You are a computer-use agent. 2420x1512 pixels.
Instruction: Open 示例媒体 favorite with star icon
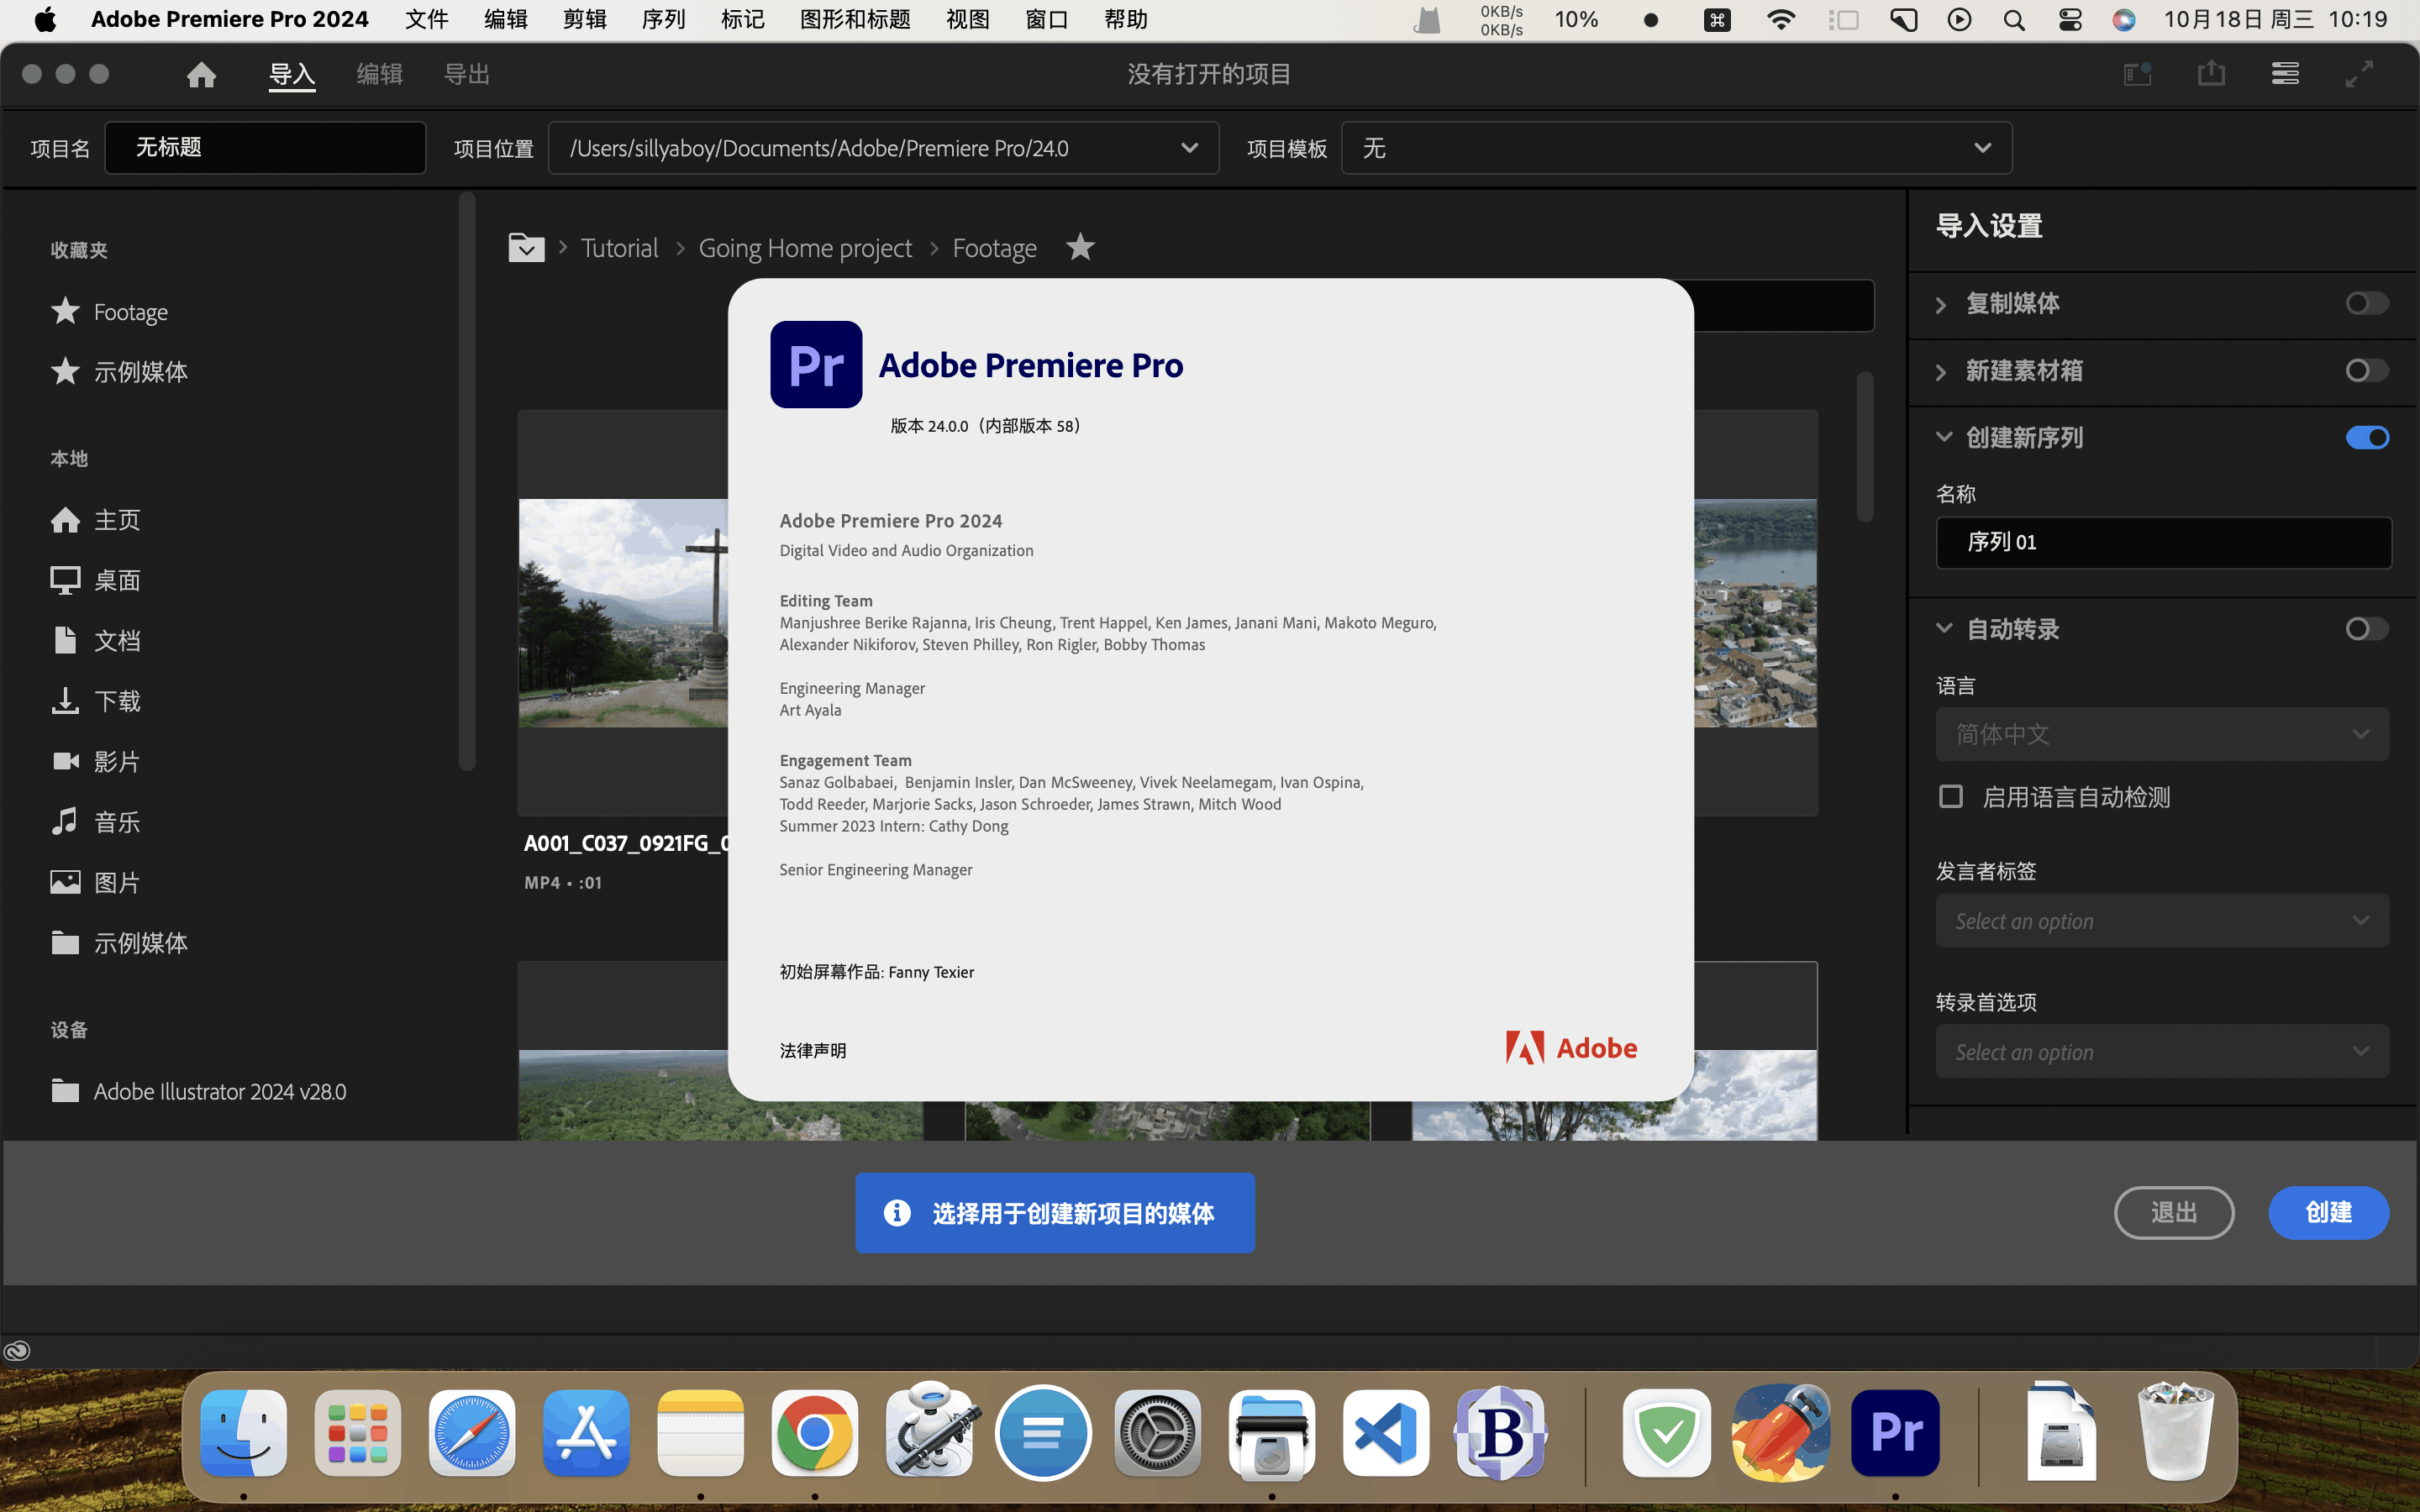[119, 371]
